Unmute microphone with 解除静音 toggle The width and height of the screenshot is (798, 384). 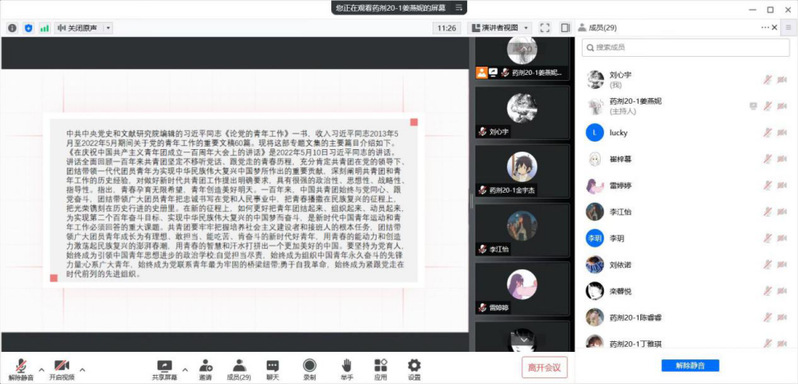pyautogui.click(x=21, y=370)
